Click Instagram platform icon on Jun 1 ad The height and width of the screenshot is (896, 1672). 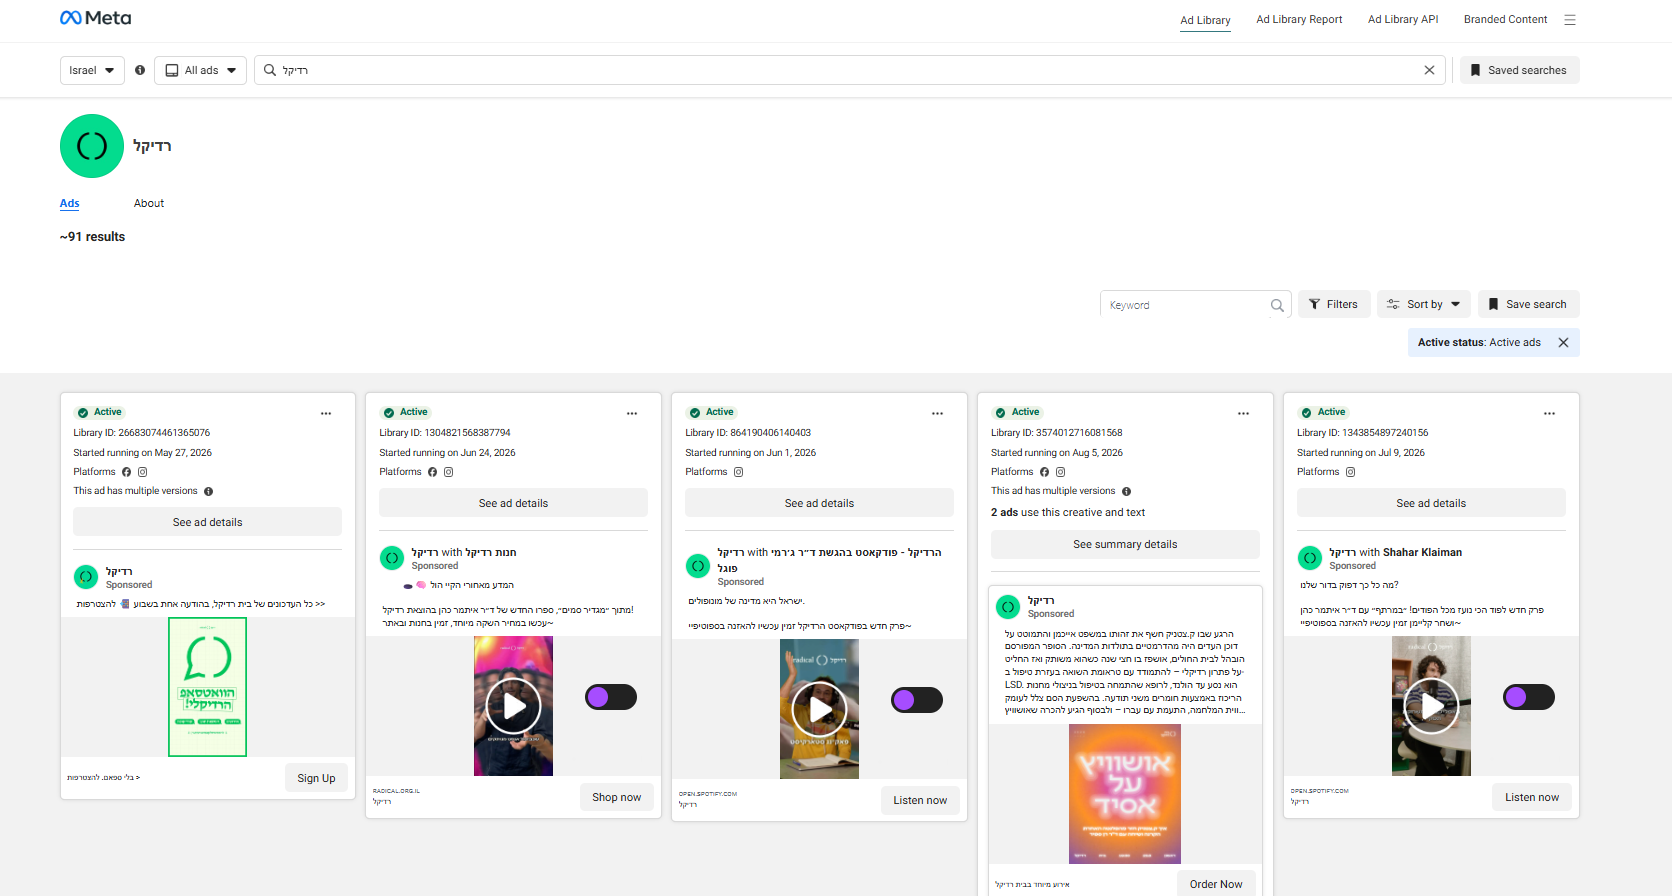[739, 472]
